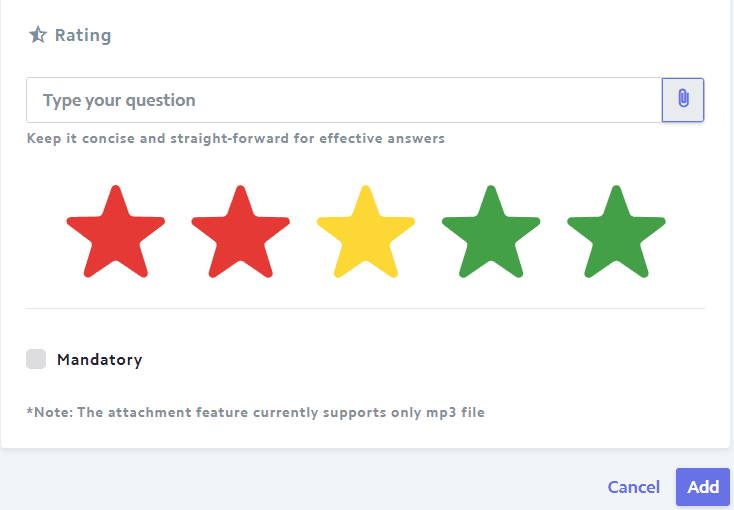The height and width of the screenshot is (510, 734).
Task: Click the Rating heading text
Action: (83, 35)
